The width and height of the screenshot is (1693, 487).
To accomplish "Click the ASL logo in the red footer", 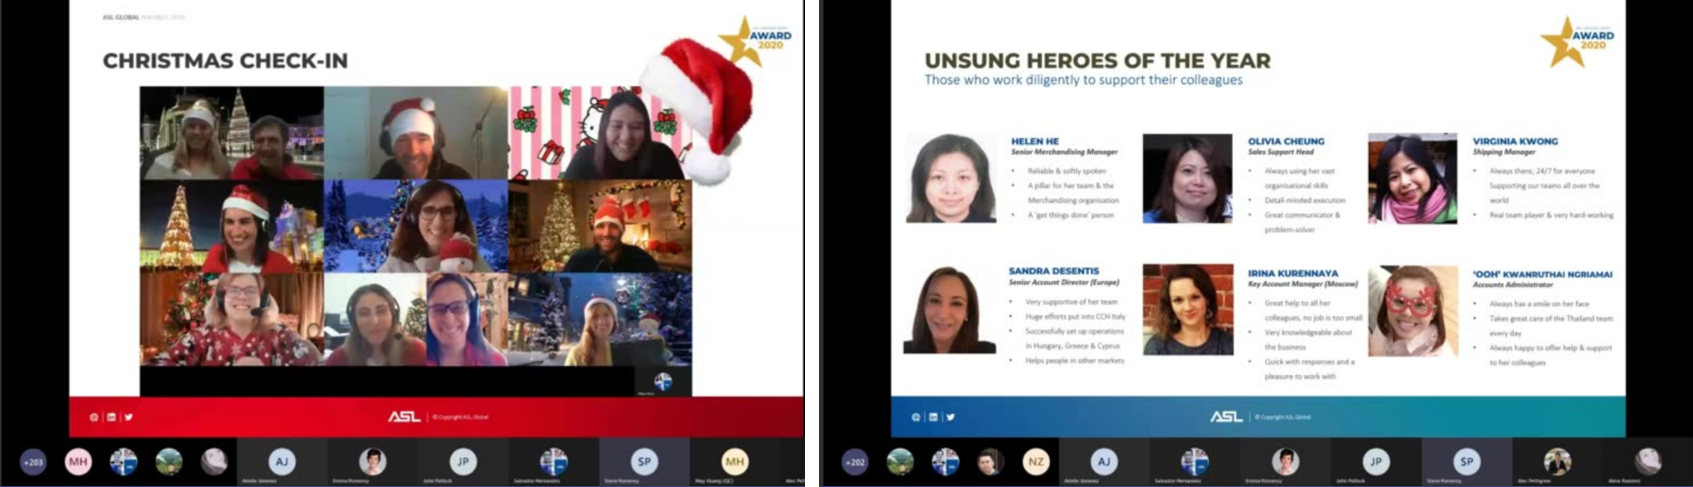I will point(404,417).
